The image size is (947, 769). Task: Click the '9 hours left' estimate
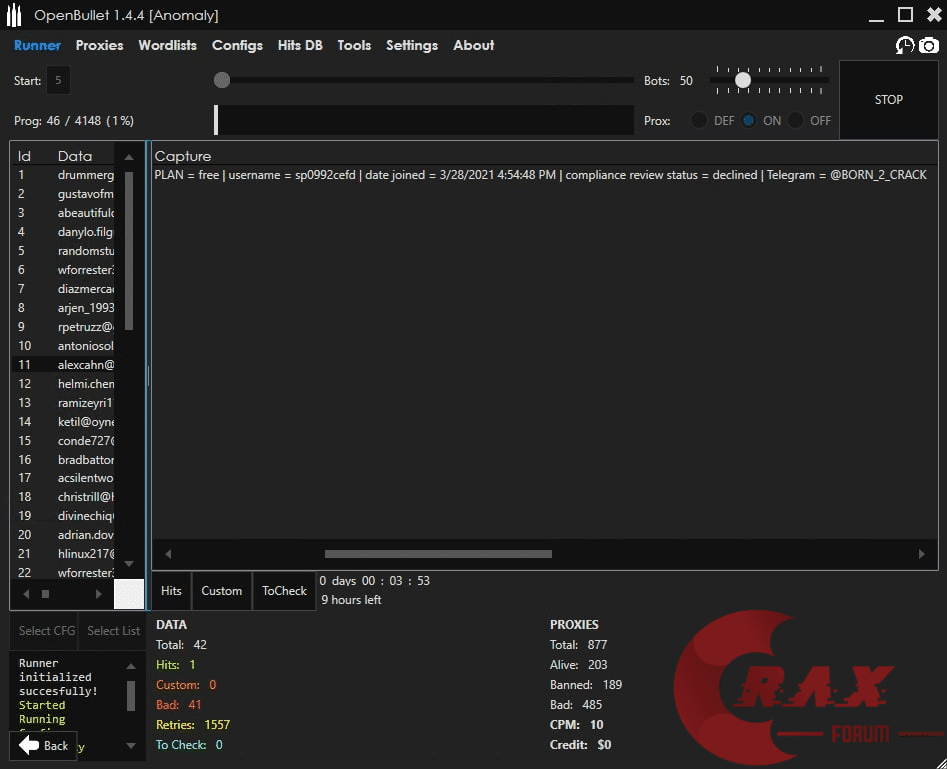click(x=352, y=600)
